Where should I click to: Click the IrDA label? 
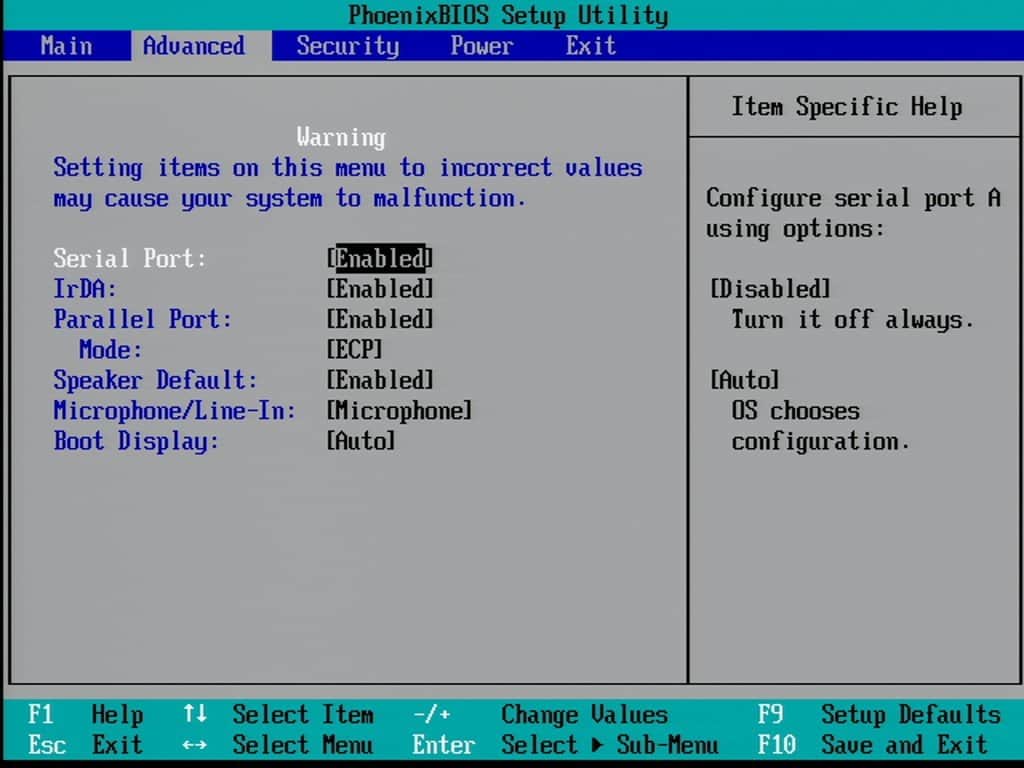click(85, 289)
